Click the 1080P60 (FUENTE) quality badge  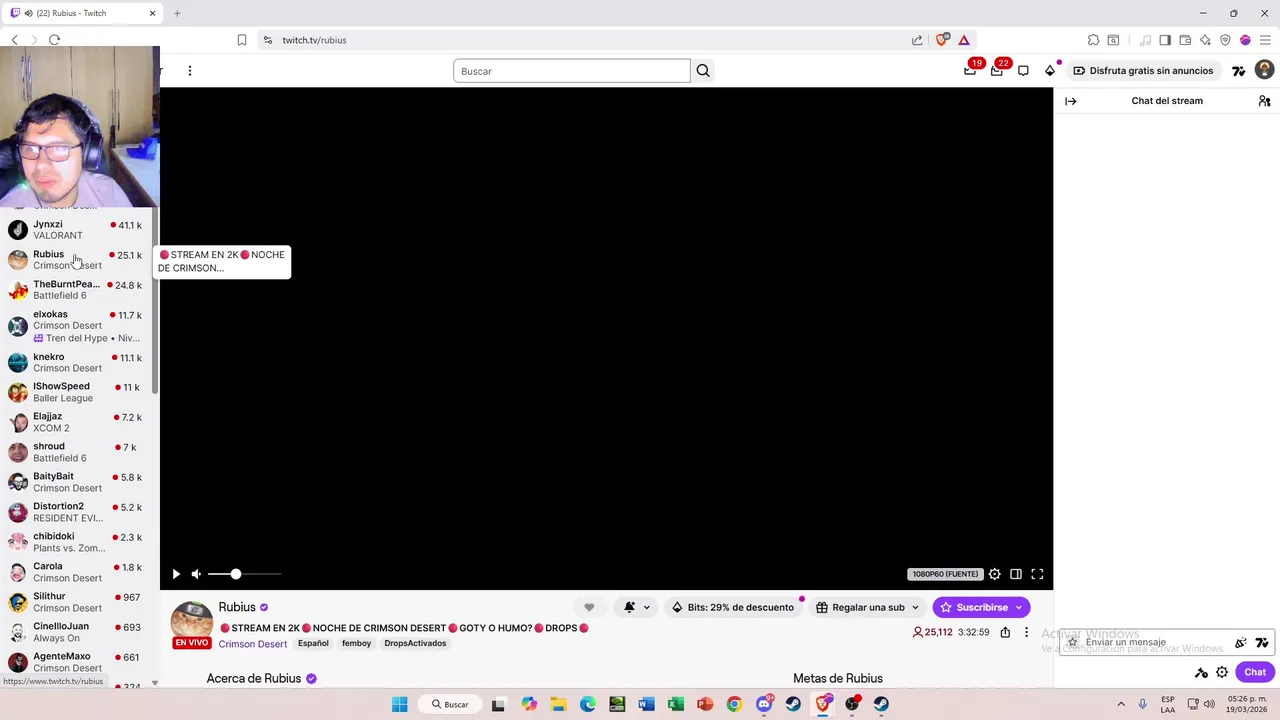(945, 574)
